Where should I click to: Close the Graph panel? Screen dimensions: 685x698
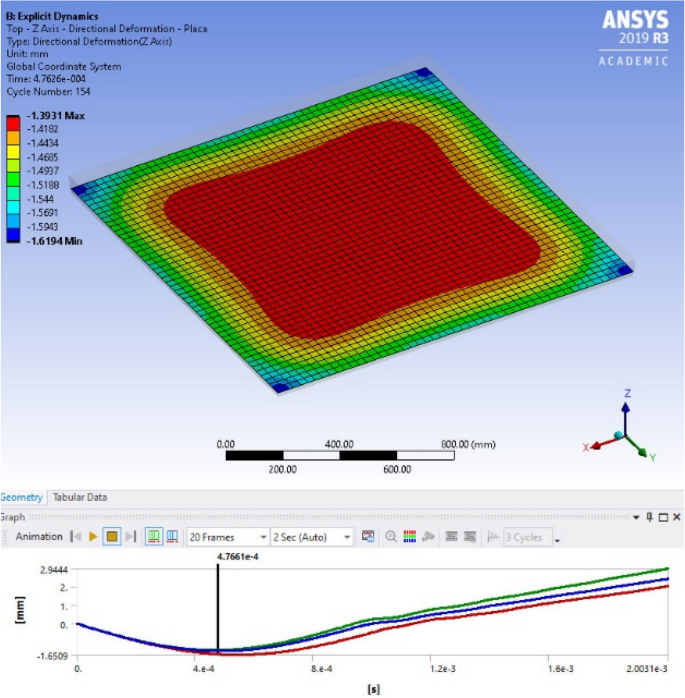(x=677, y=517)
